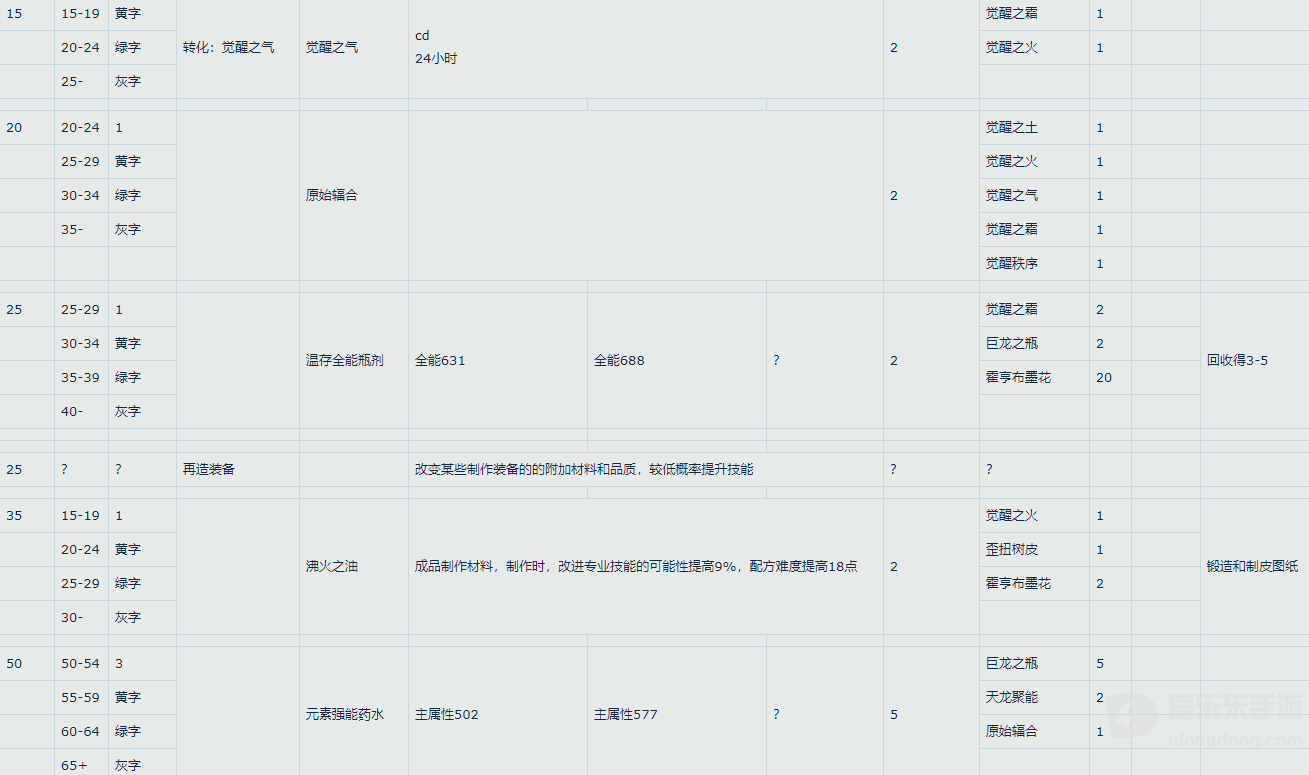Viewport: 1309px width, 775px height.
Task: Select the 觉醒之土 material cell
Action: point(1011,127)
